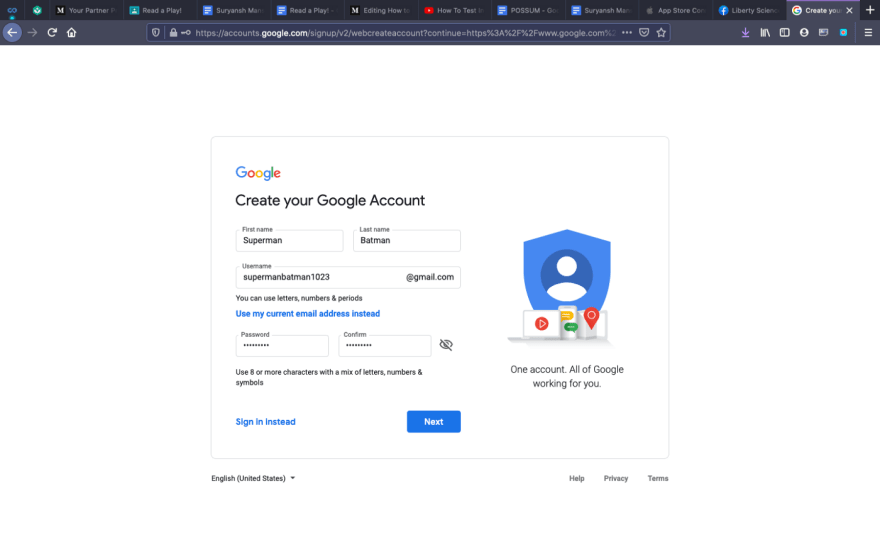Click the Google logo
The width and height of the screenshot is (880, 550).
[258, 173]
